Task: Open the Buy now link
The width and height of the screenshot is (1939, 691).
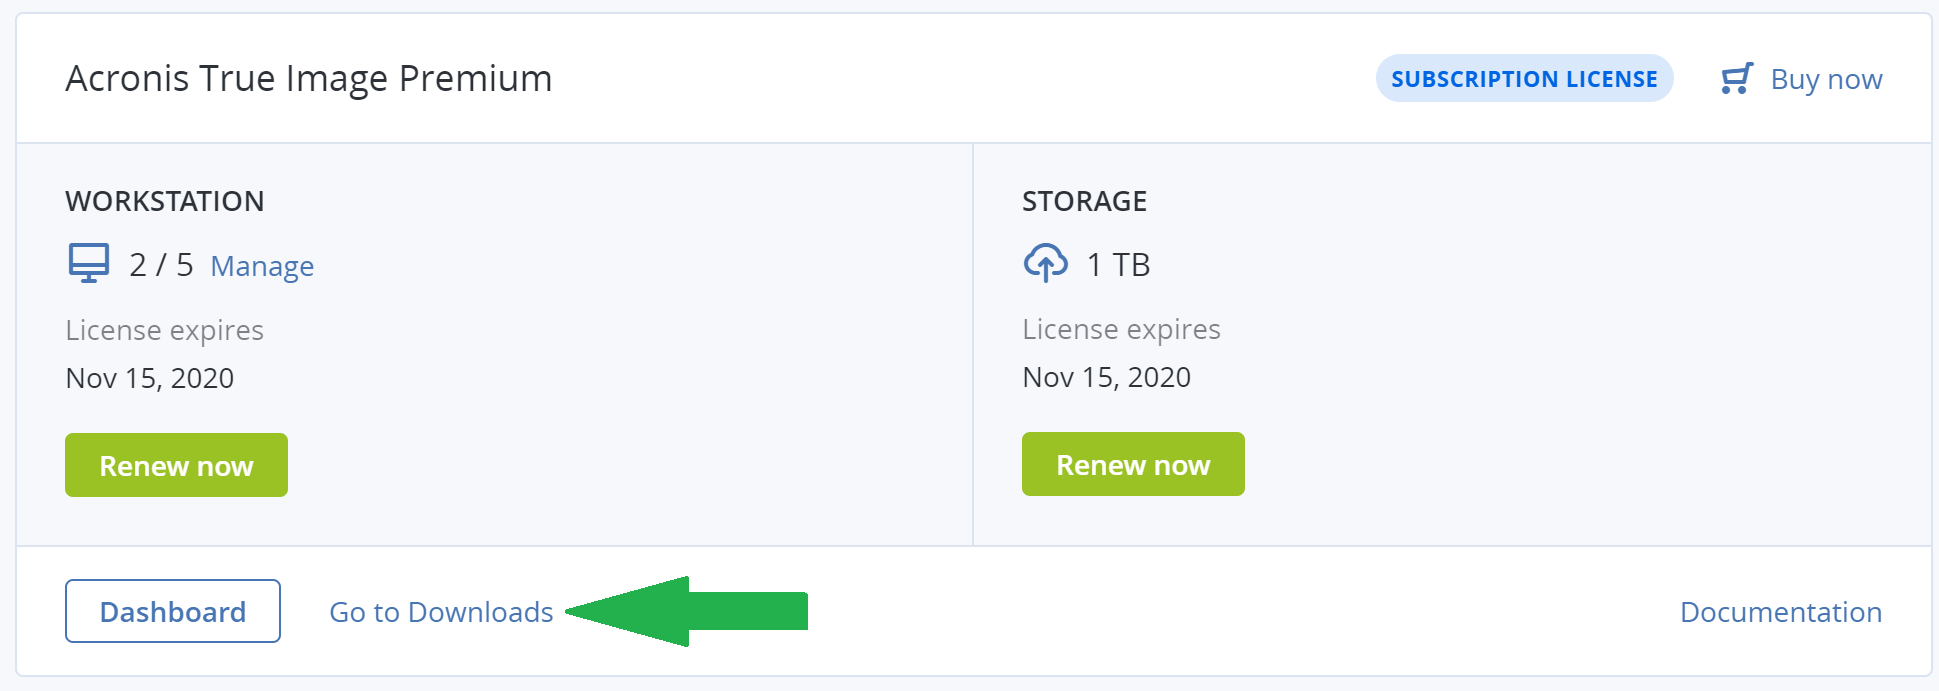Action: tap(1826, 78)
